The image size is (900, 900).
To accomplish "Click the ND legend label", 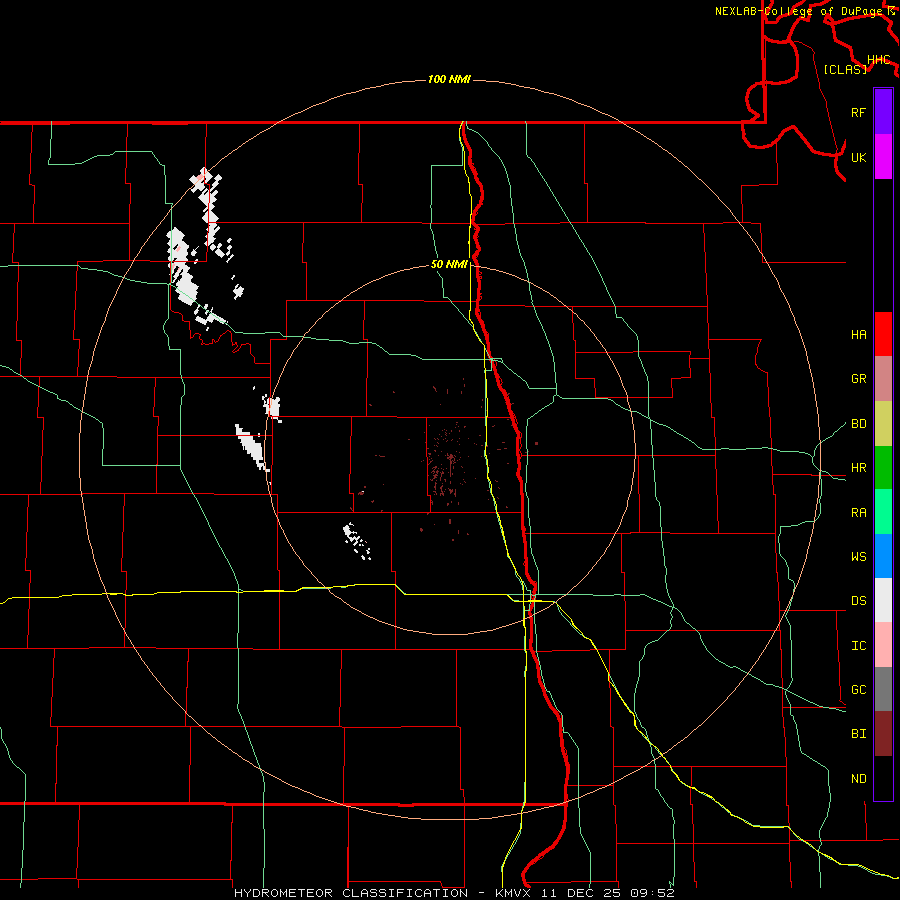I will tap(859, 779).
